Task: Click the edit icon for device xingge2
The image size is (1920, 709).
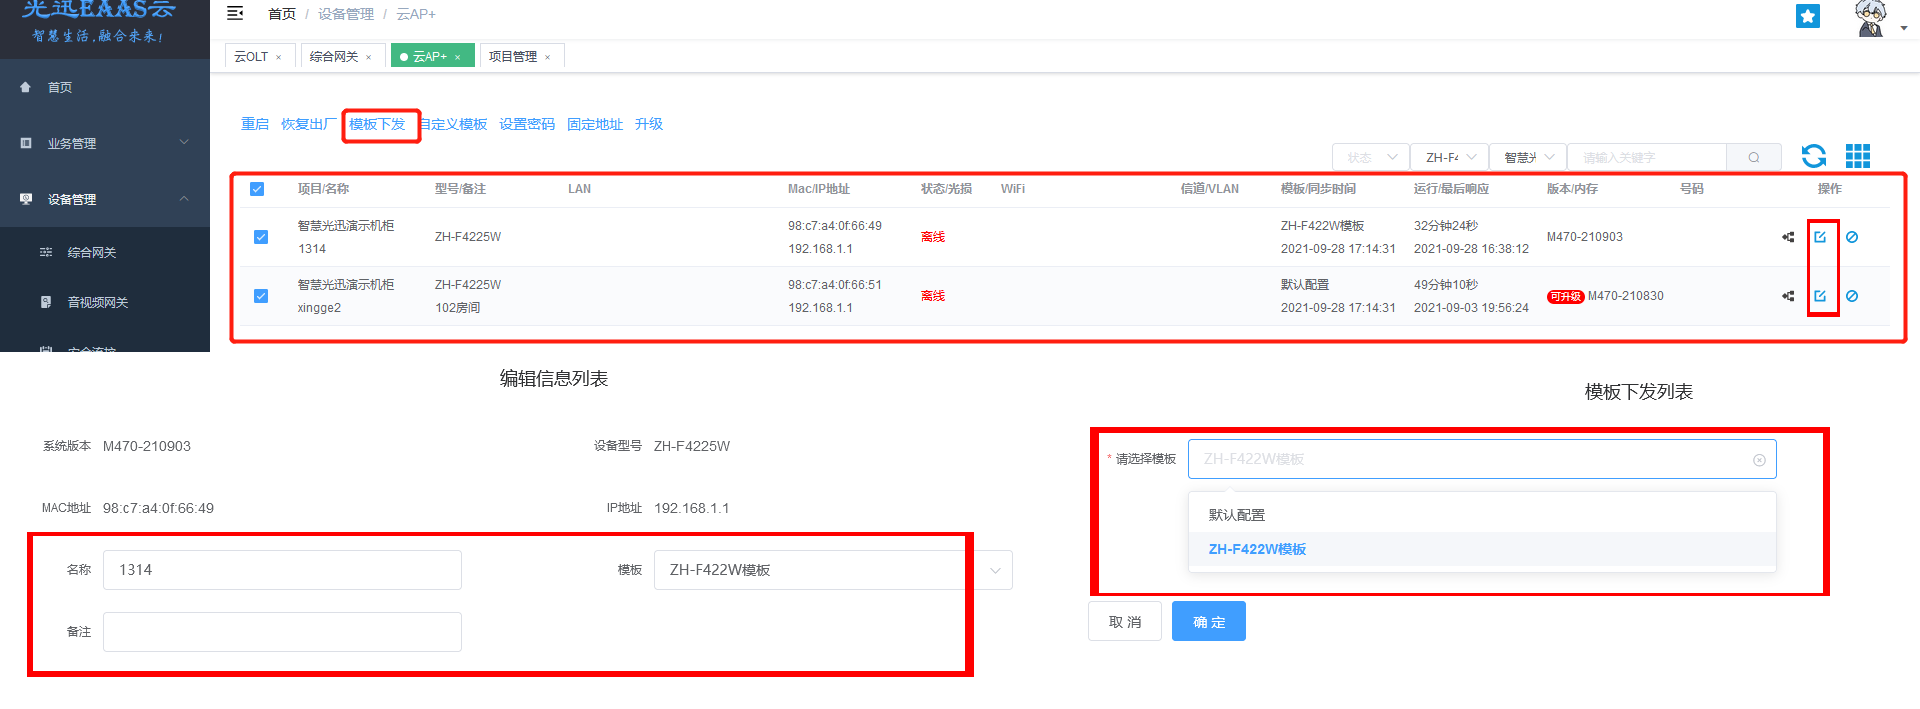Action: 1820,296
